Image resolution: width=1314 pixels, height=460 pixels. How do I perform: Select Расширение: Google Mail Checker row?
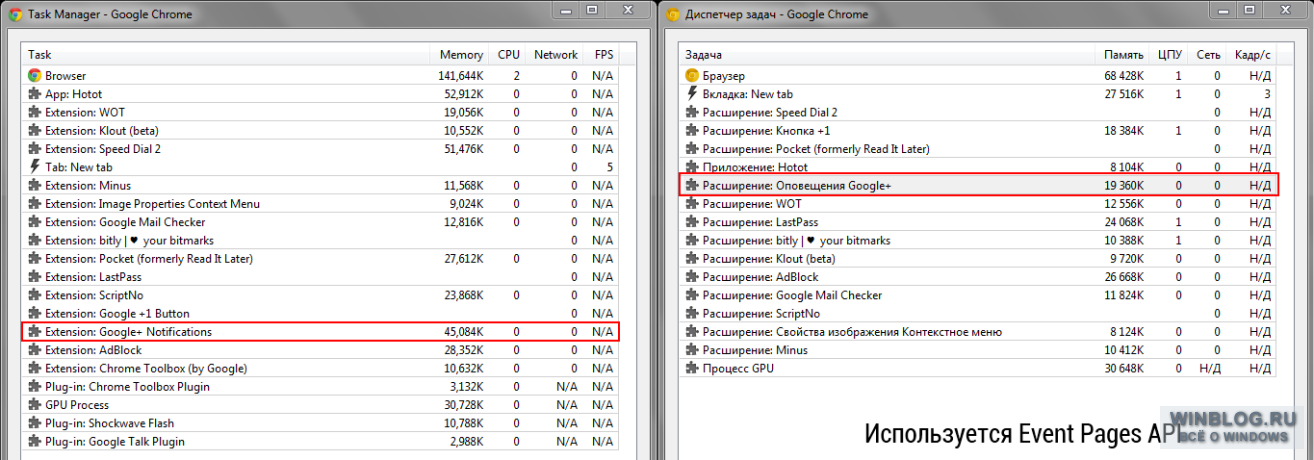(x=978, y=295)
